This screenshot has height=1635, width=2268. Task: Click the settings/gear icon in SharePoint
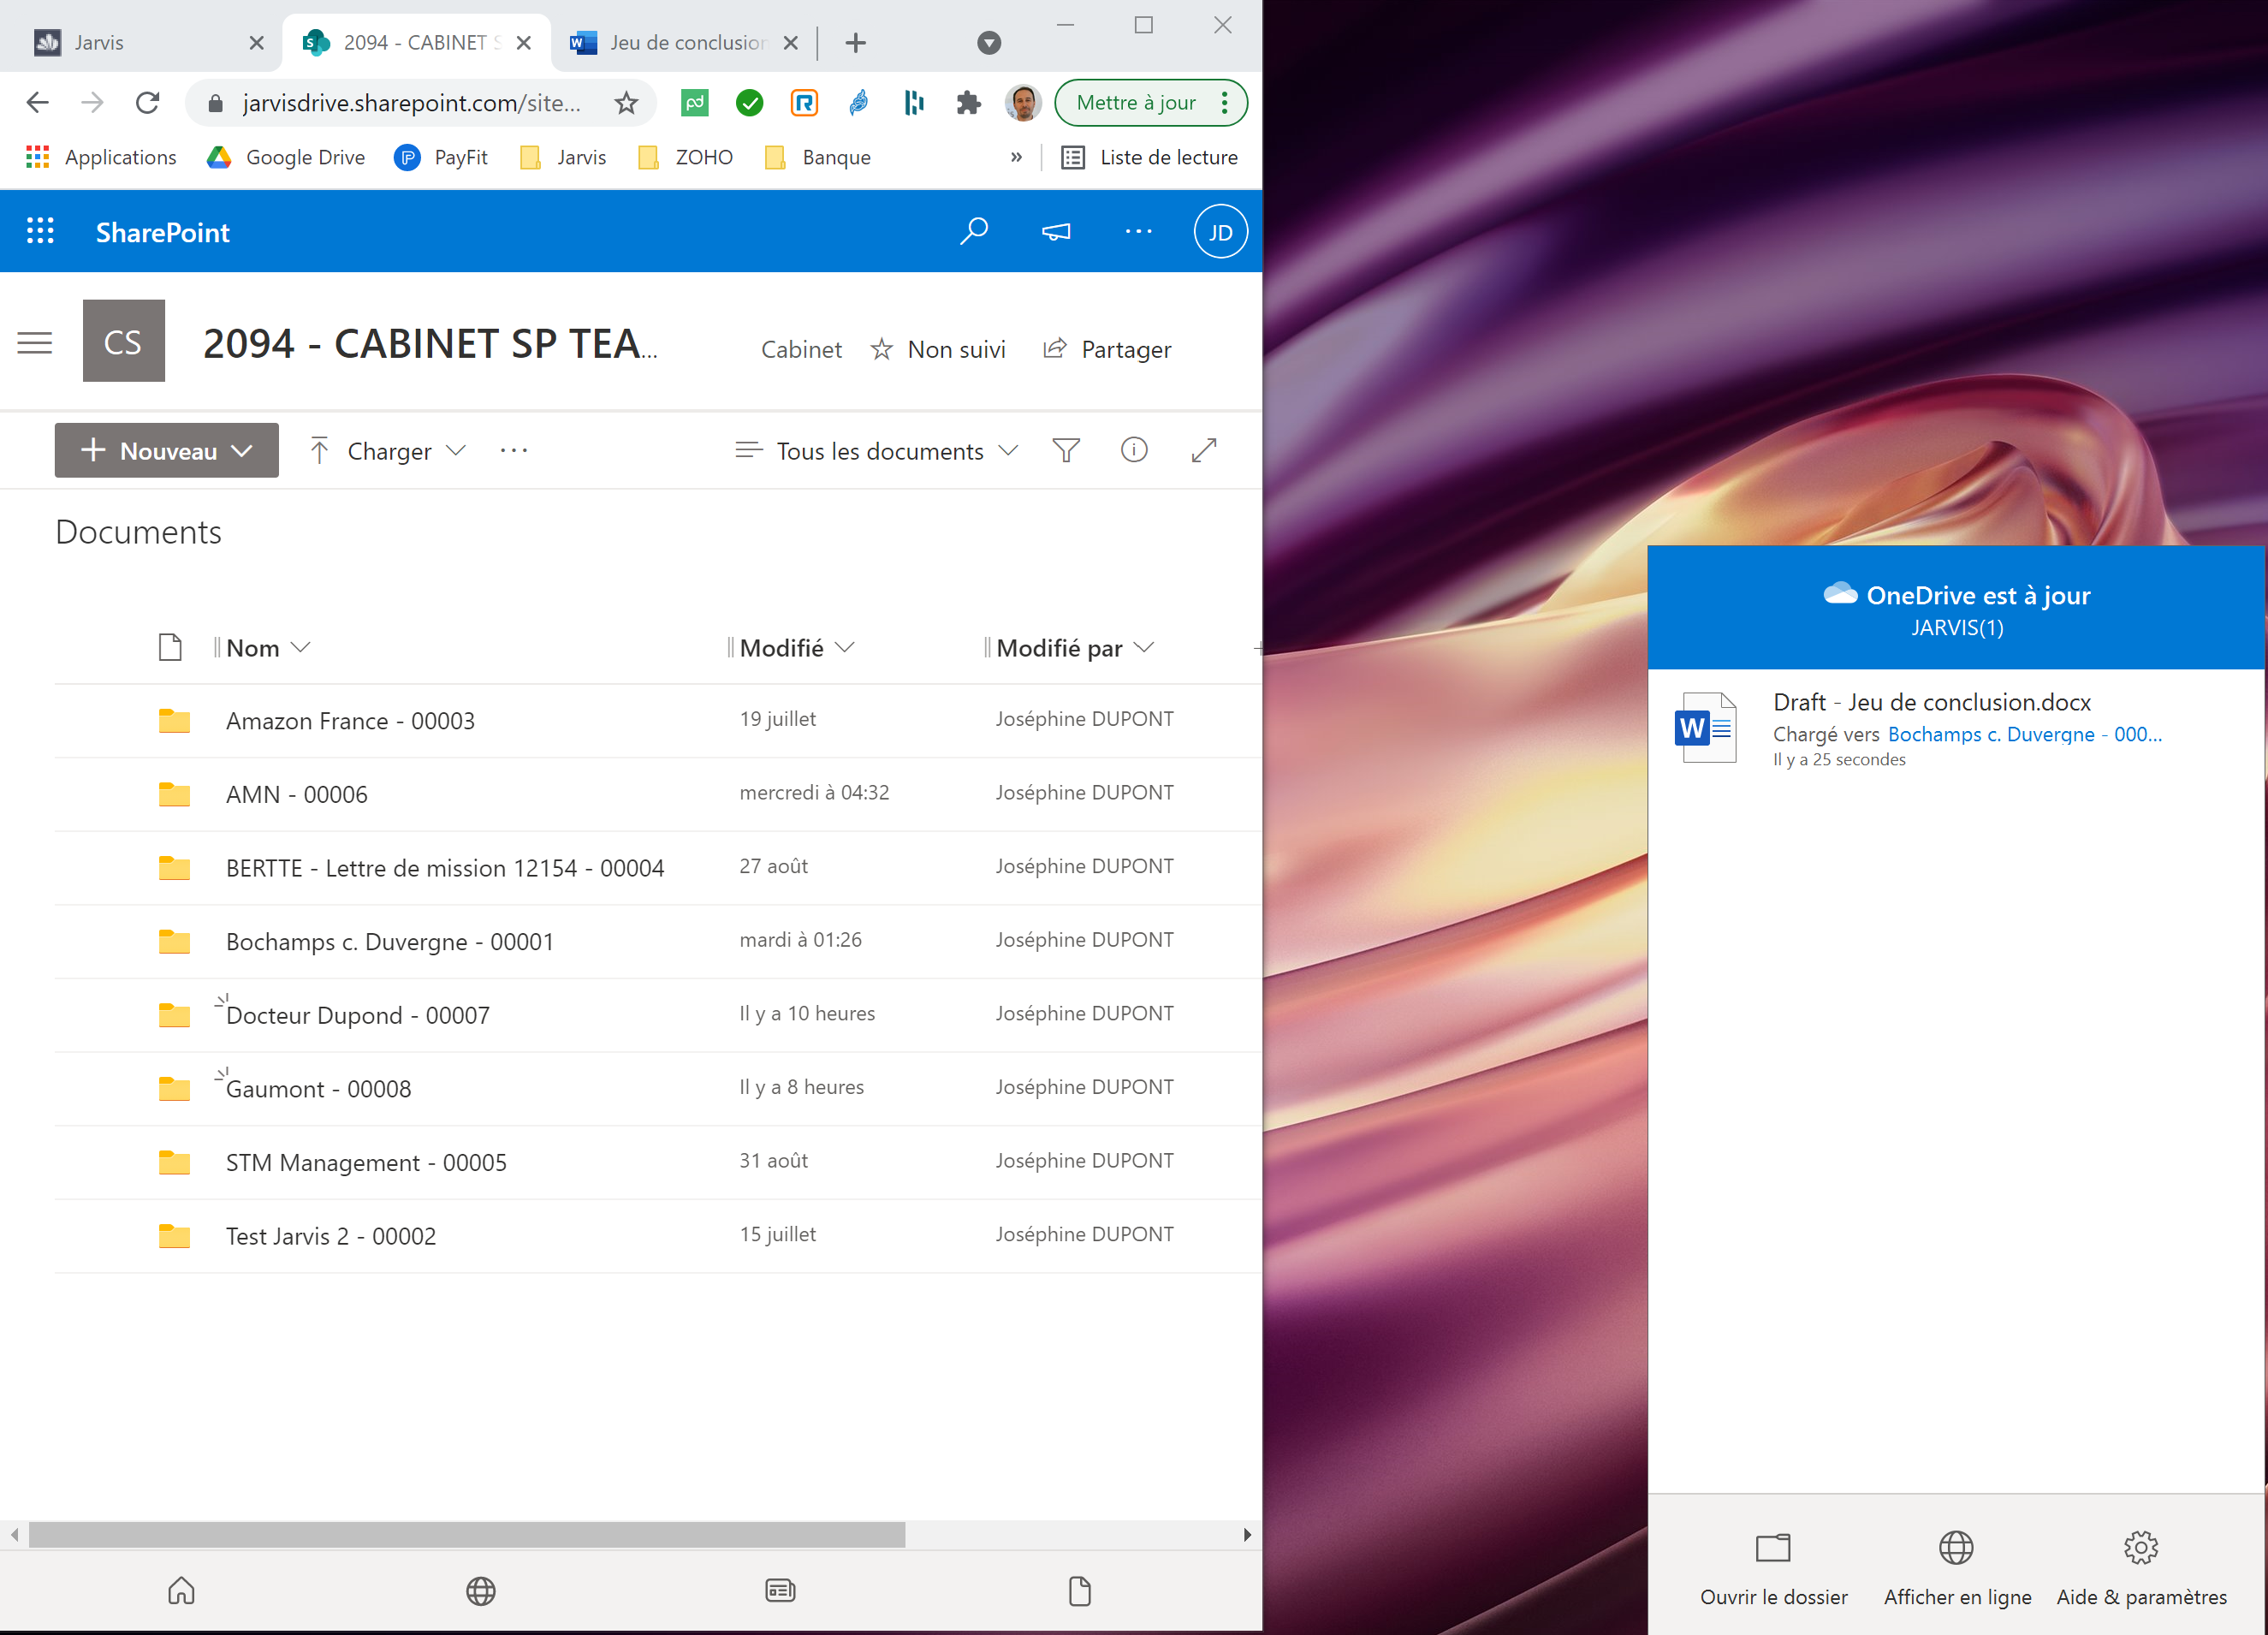[1141, 231]
